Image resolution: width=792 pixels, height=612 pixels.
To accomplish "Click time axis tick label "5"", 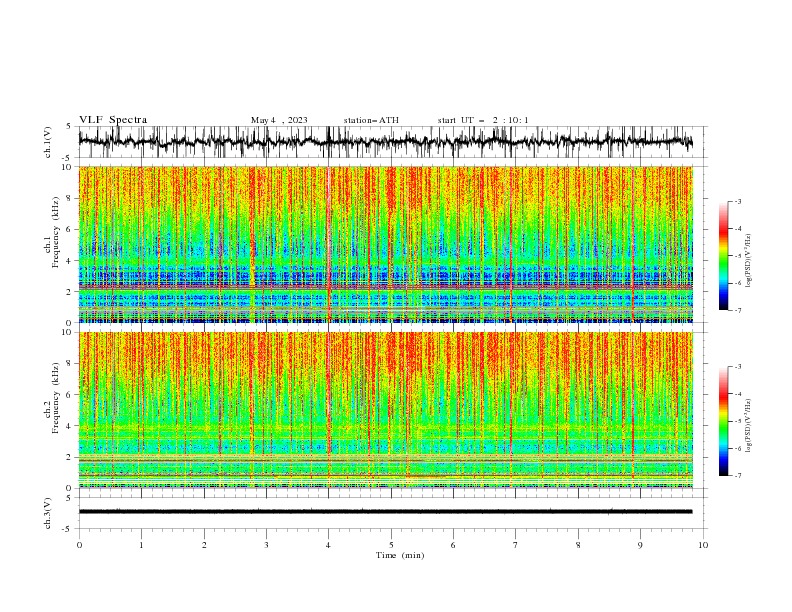I will 391,545.
